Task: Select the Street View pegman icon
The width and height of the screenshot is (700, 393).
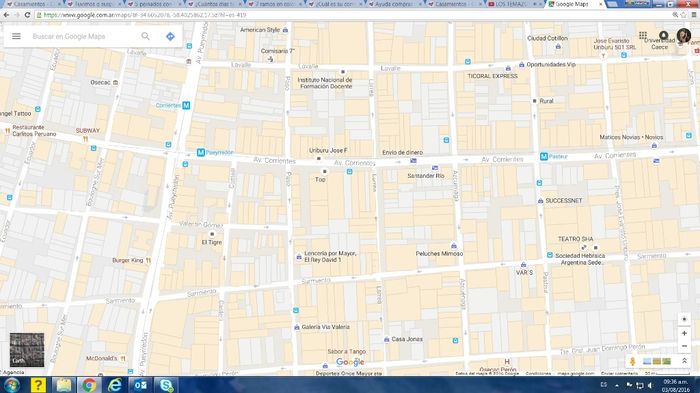Action: click(x=633, y=361)
